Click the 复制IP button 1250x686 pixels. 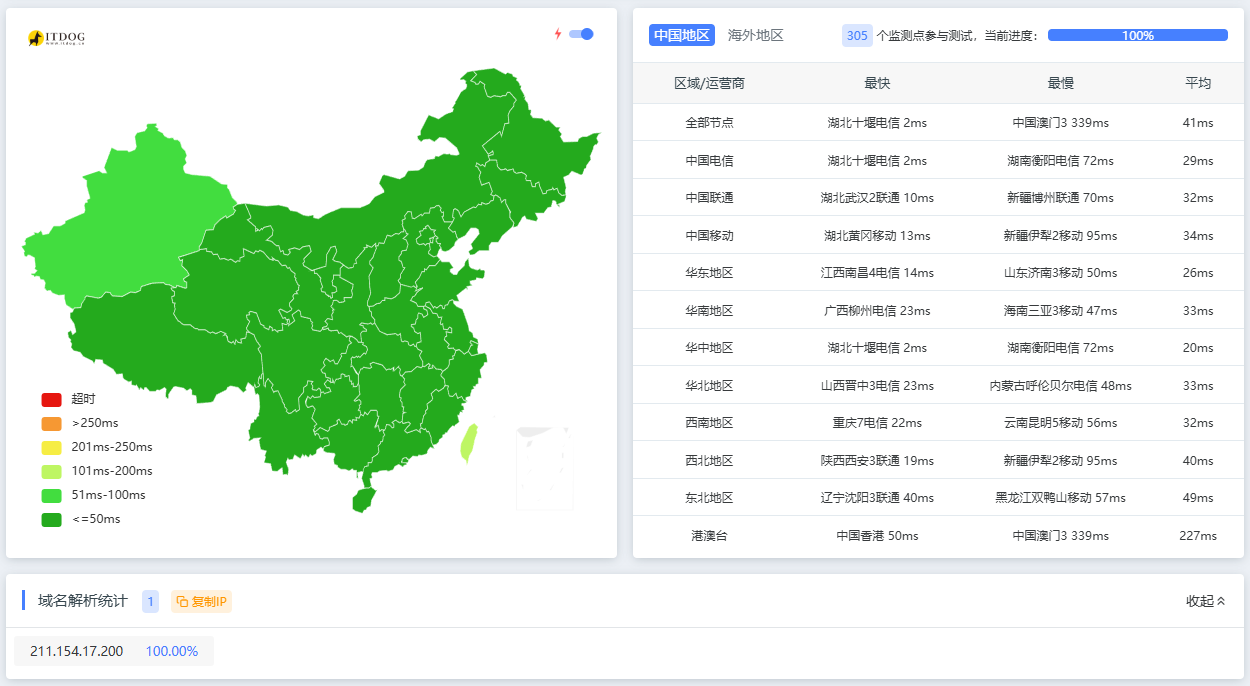[x=201, y=601]
